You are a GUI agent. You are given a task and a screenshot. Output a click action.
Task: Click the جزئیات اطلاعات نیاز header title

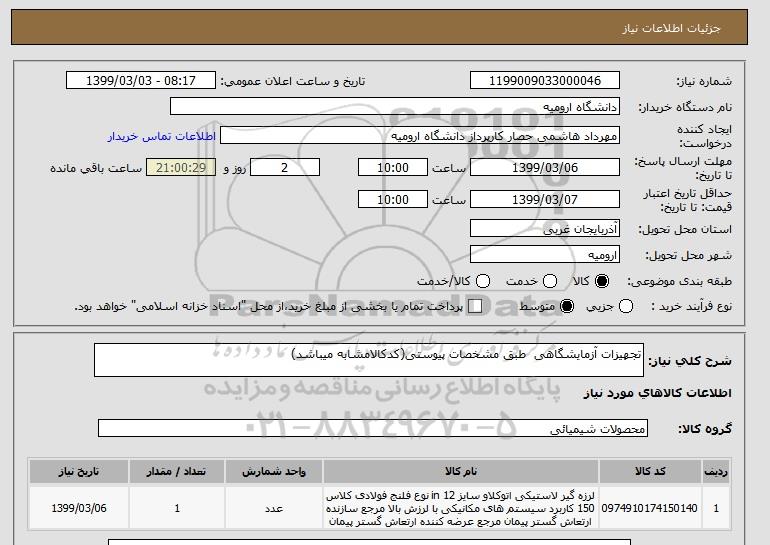coord(671,28)
